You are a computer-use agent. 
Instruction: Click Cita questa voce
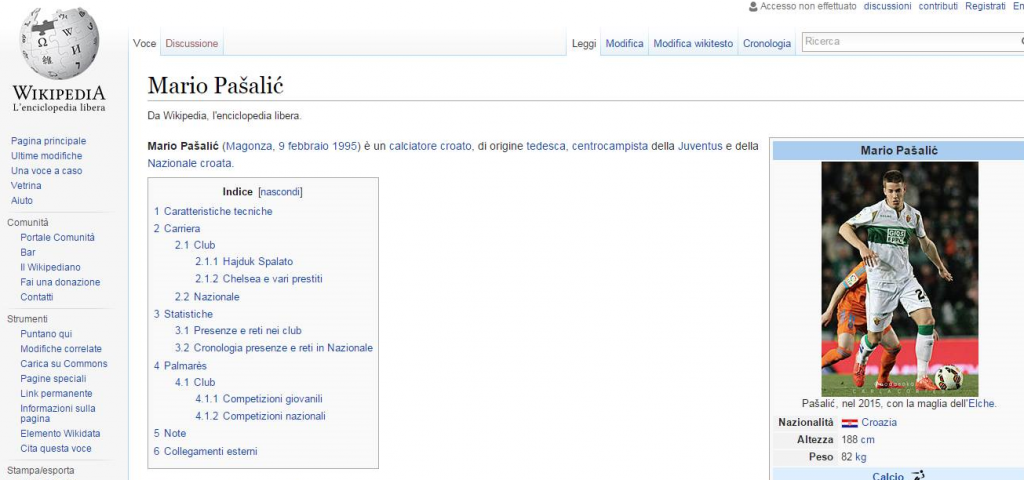(x=56, y=449)
